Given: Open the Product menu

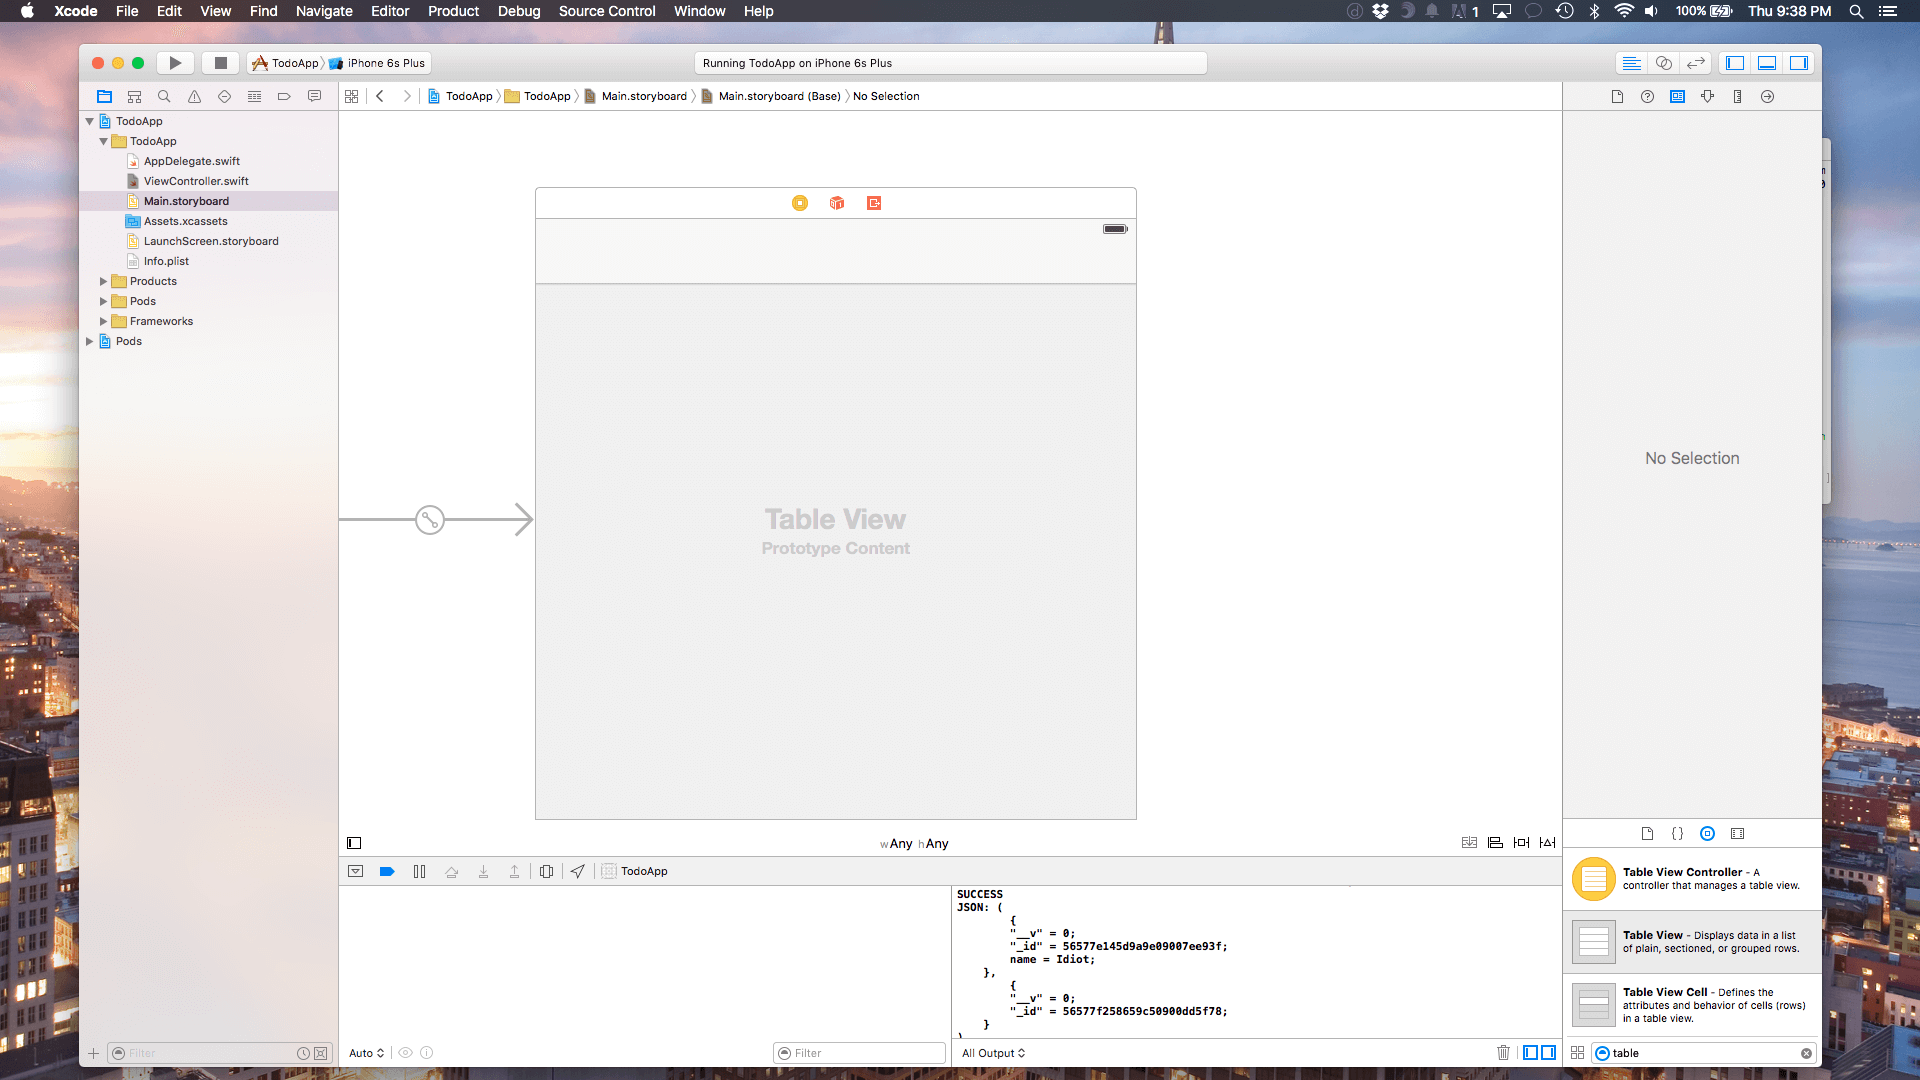Looking at the screenshot, I should (453, 11).
